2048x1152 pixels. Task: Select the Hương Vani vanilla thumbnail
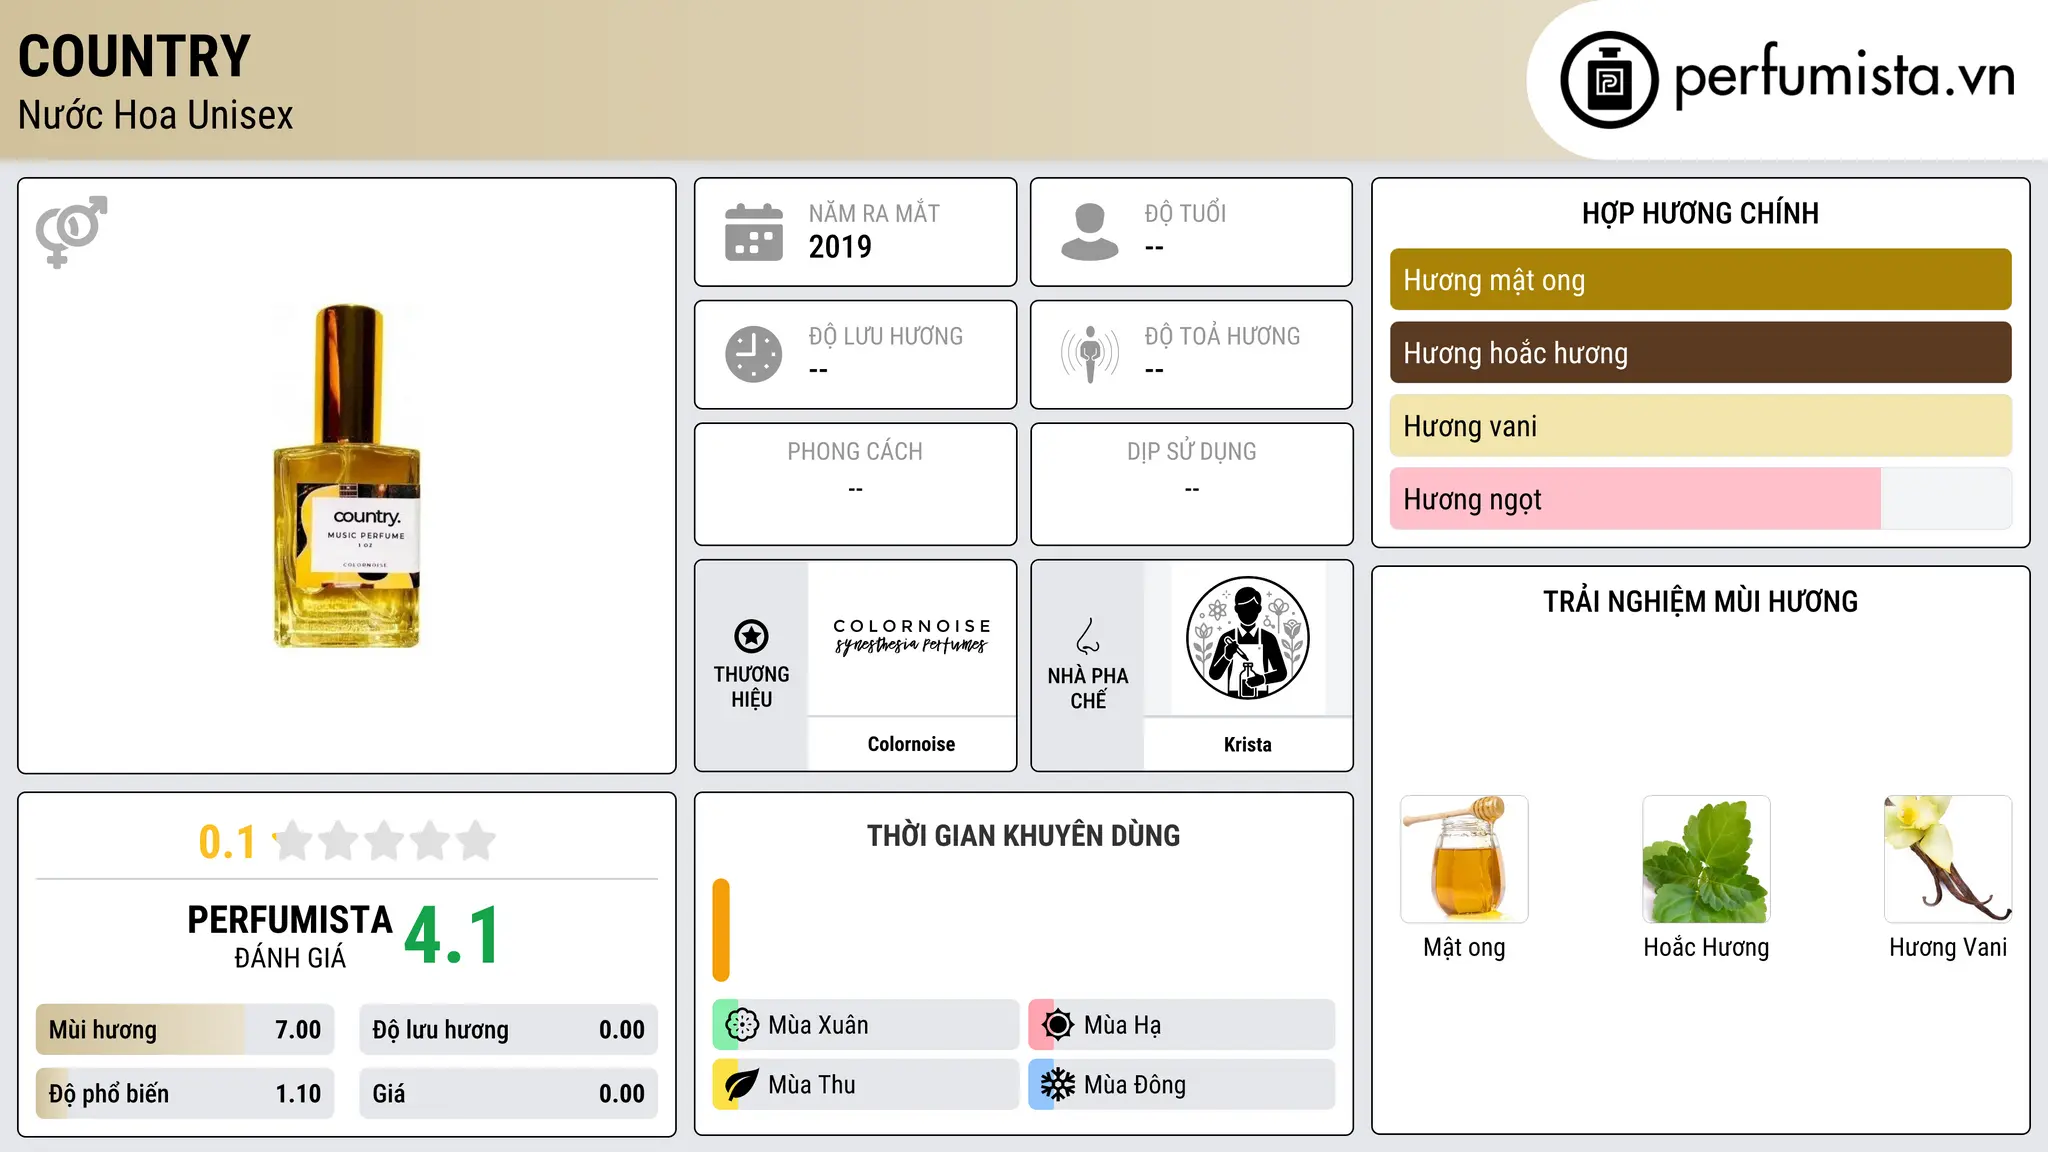pyautogui.click(x=1948, y=859)
